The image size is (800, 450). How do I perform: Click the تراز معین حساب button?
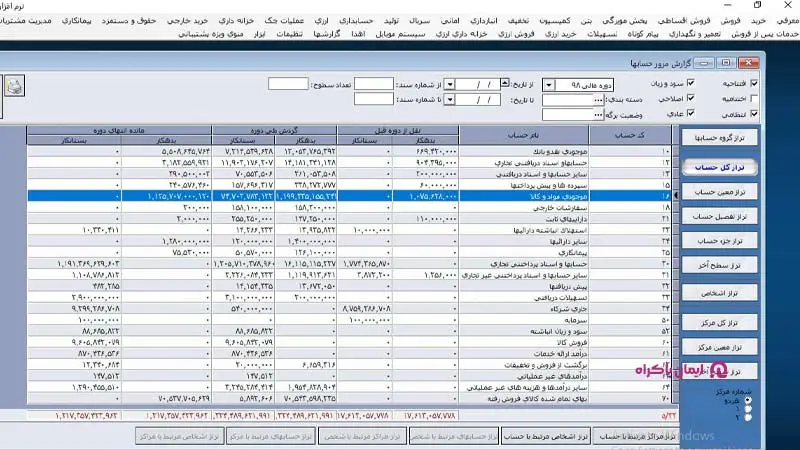(719, 192)
